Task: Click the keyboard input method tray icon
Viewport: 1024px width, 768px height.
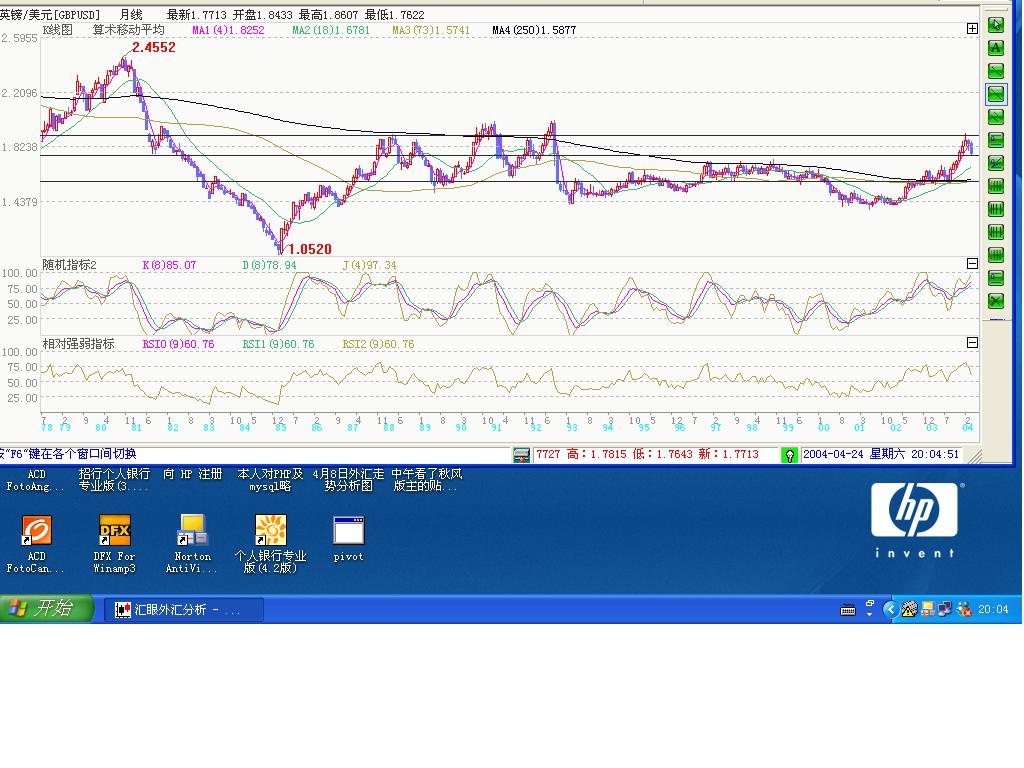Action: pyautogui.click(x=848, y=610)
